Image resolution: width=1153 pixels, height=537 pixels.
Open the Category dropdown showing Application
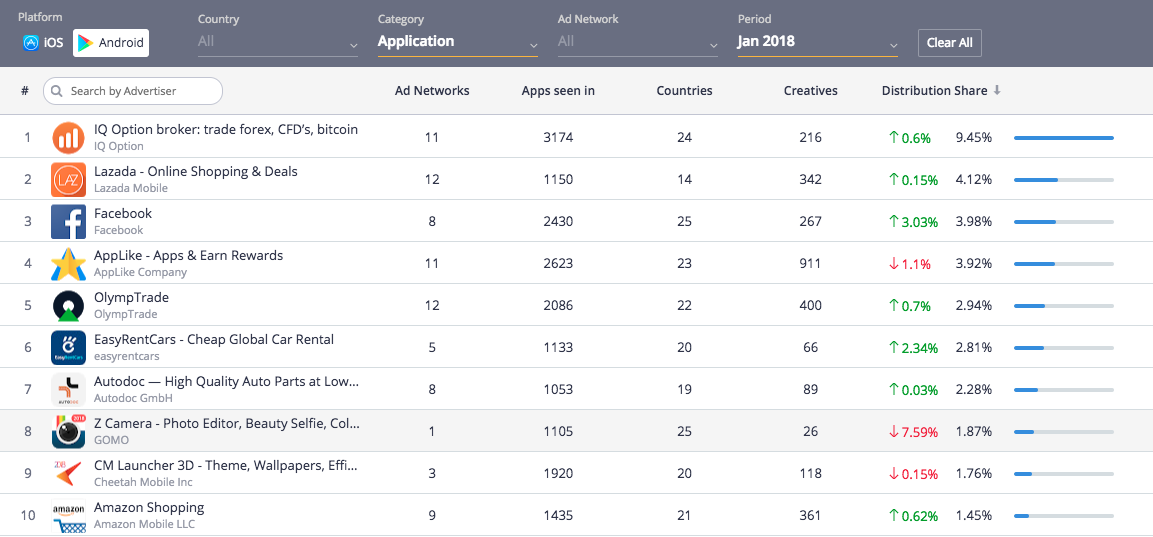coord(457,42)
